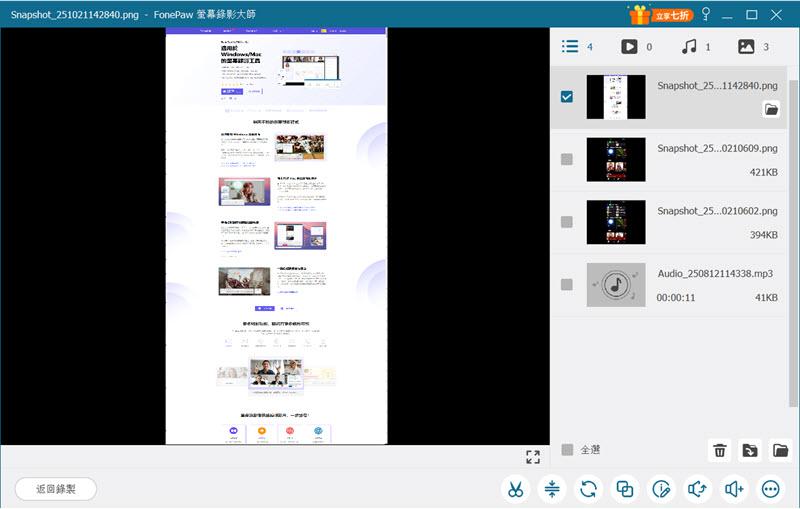This screenshot has height=509, width=800.
Task: Open the merge files tool
Action: 625,489
